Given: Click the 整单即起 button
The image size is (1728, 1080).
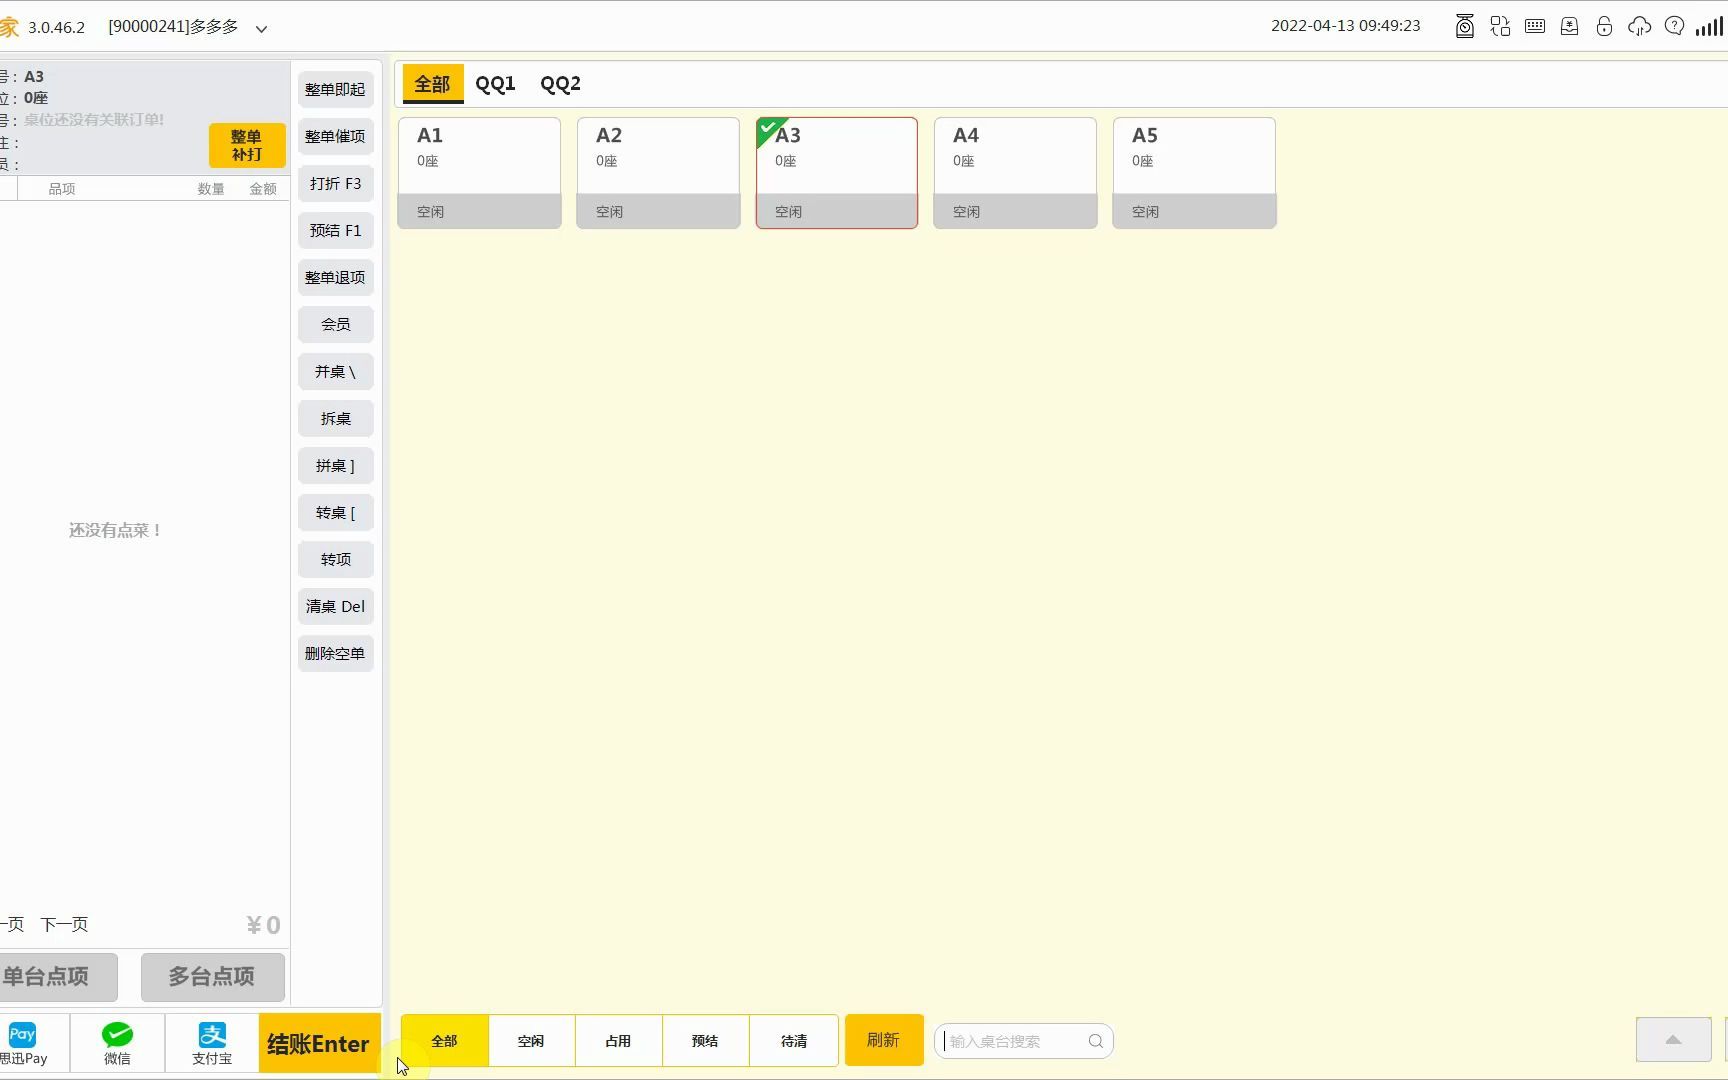Looking at the screenshot, I should (x=336, y=89).
